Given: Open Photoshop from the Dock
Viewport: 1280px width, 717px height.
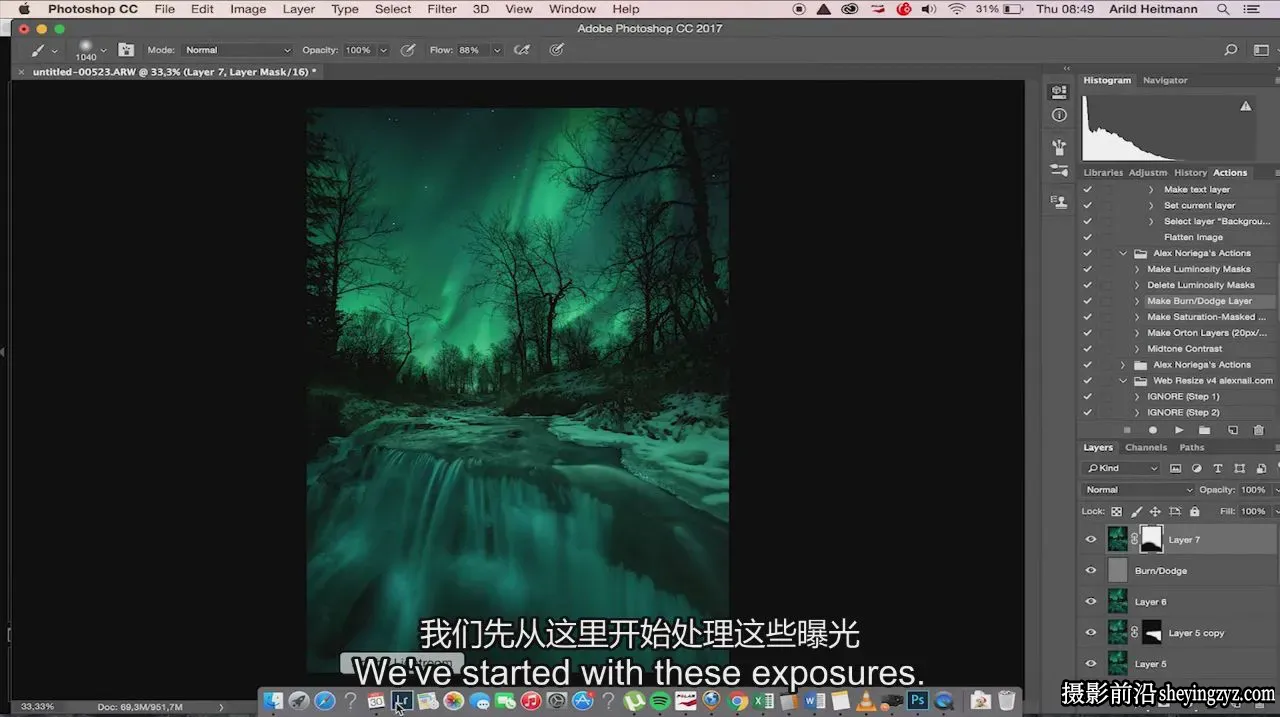Looking at the screenshot, I should (x=916, y=701).
